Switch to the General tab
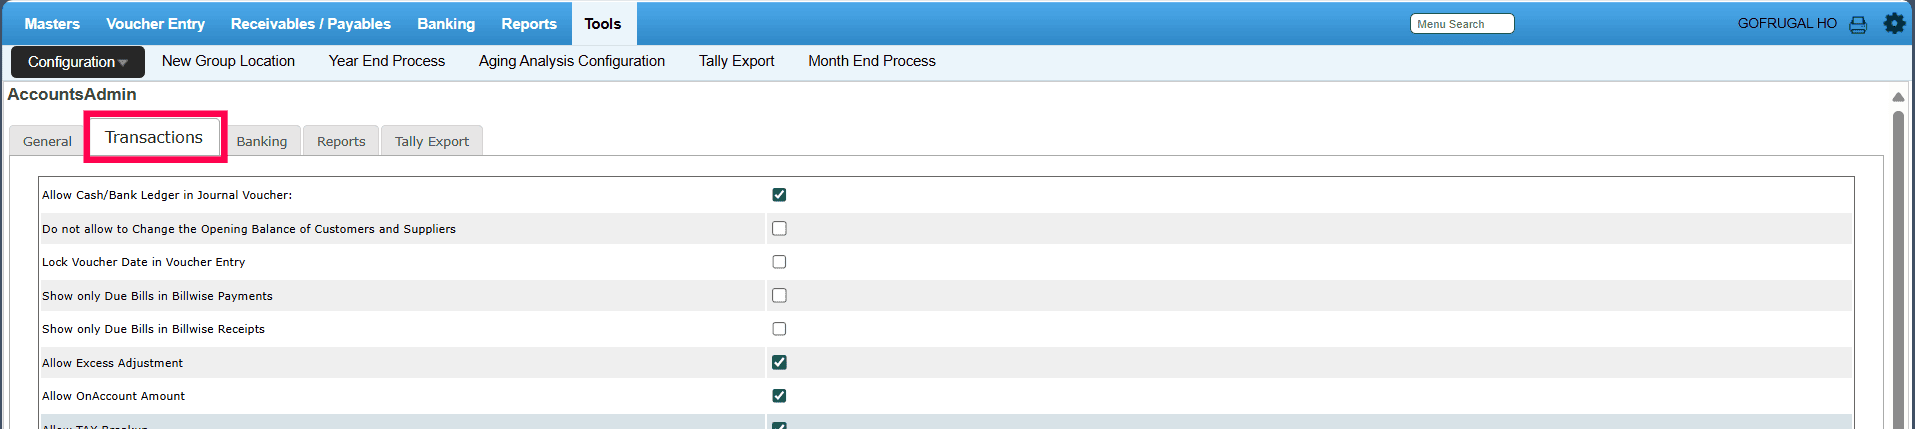The width and height of the screenshot is (1915, 429). pos(47,141)
